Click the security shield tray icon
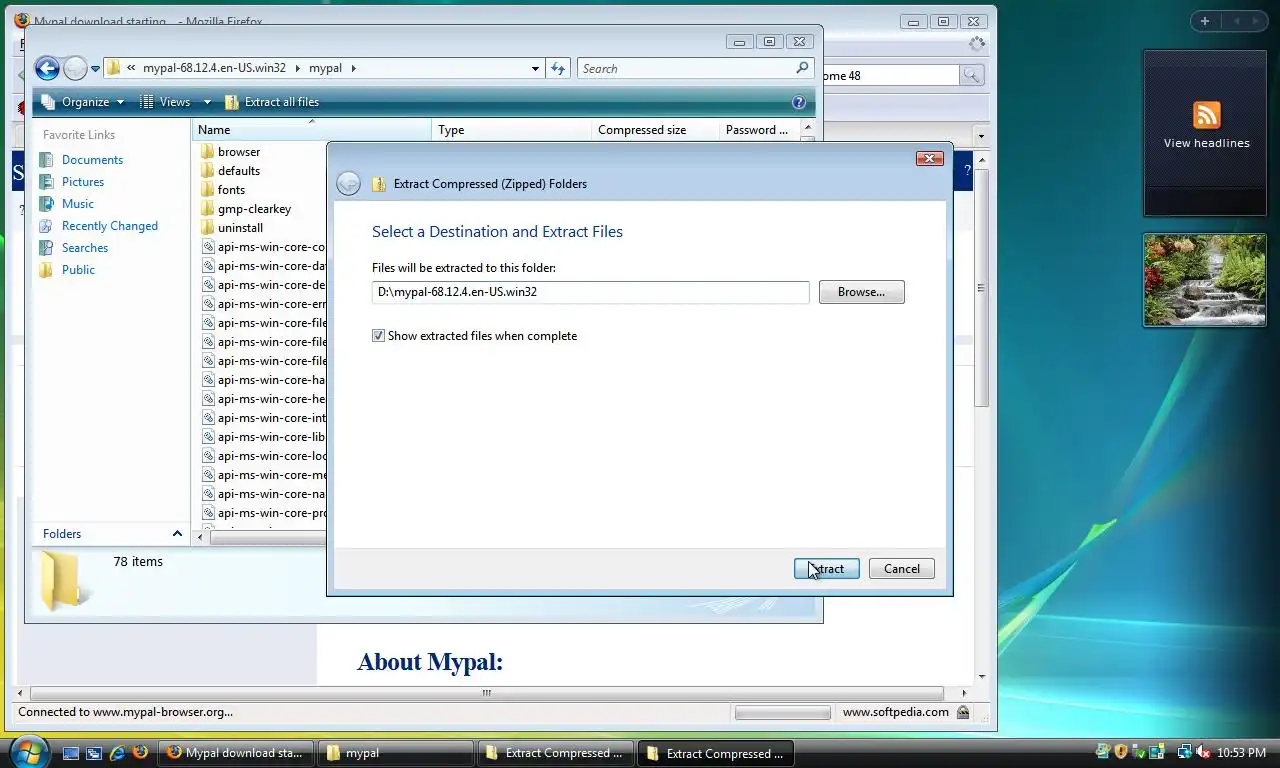 [1121, 752]
